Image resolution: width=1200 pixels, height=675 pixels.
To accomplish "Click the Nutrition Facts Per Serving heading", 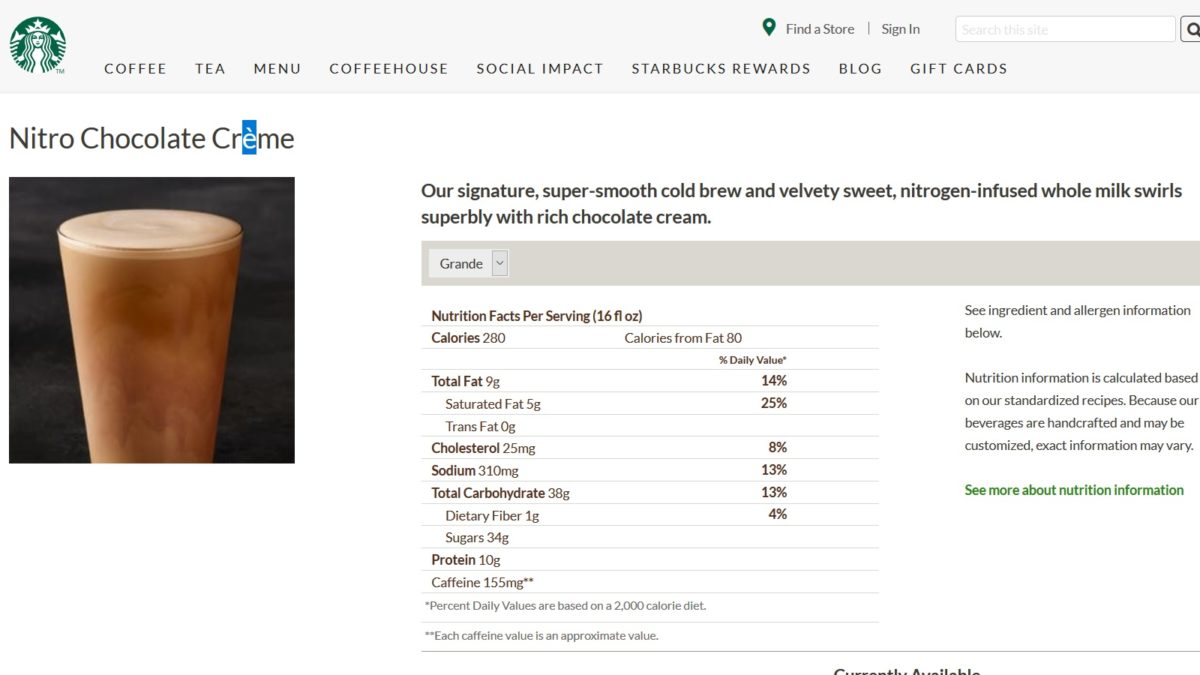I will point(537,315).
